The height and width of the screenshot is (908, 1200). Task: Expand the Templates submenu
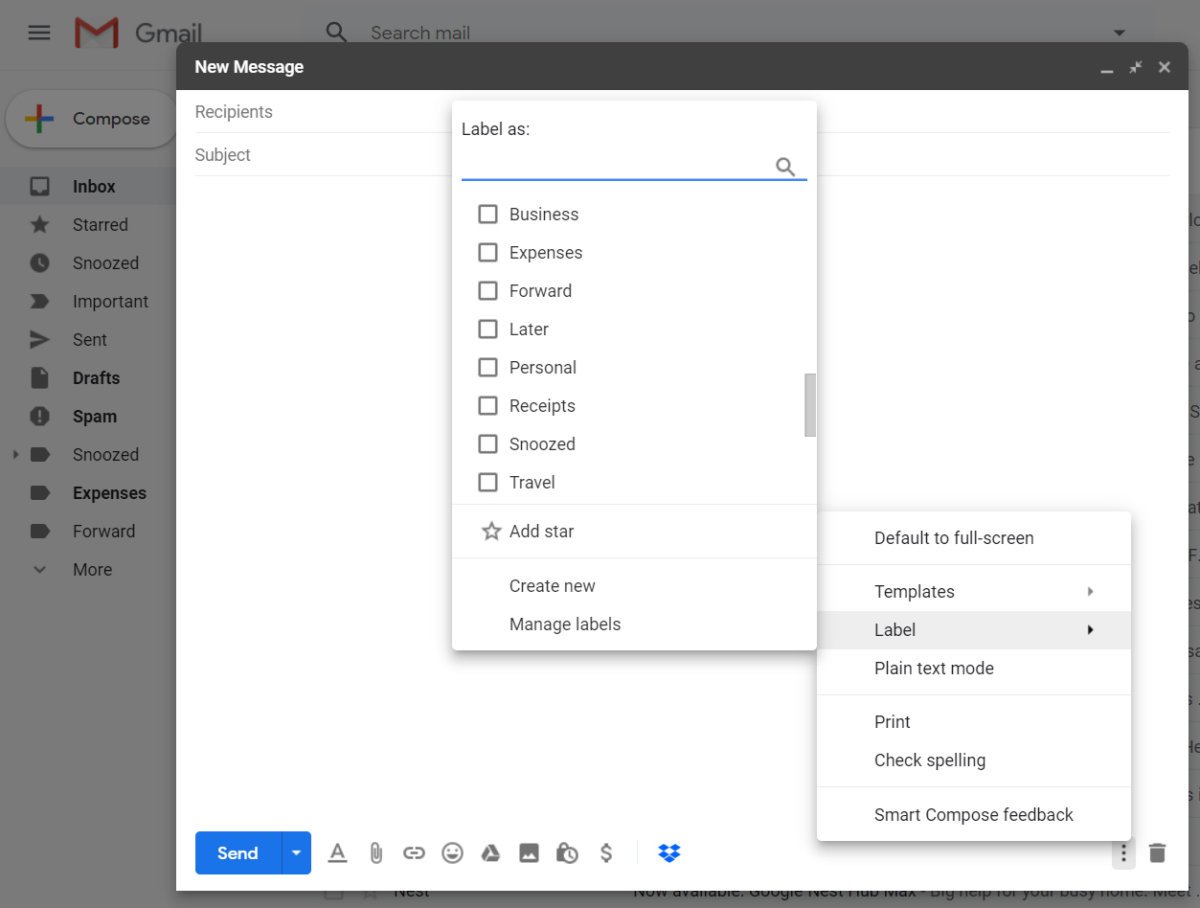coord(914,591)
